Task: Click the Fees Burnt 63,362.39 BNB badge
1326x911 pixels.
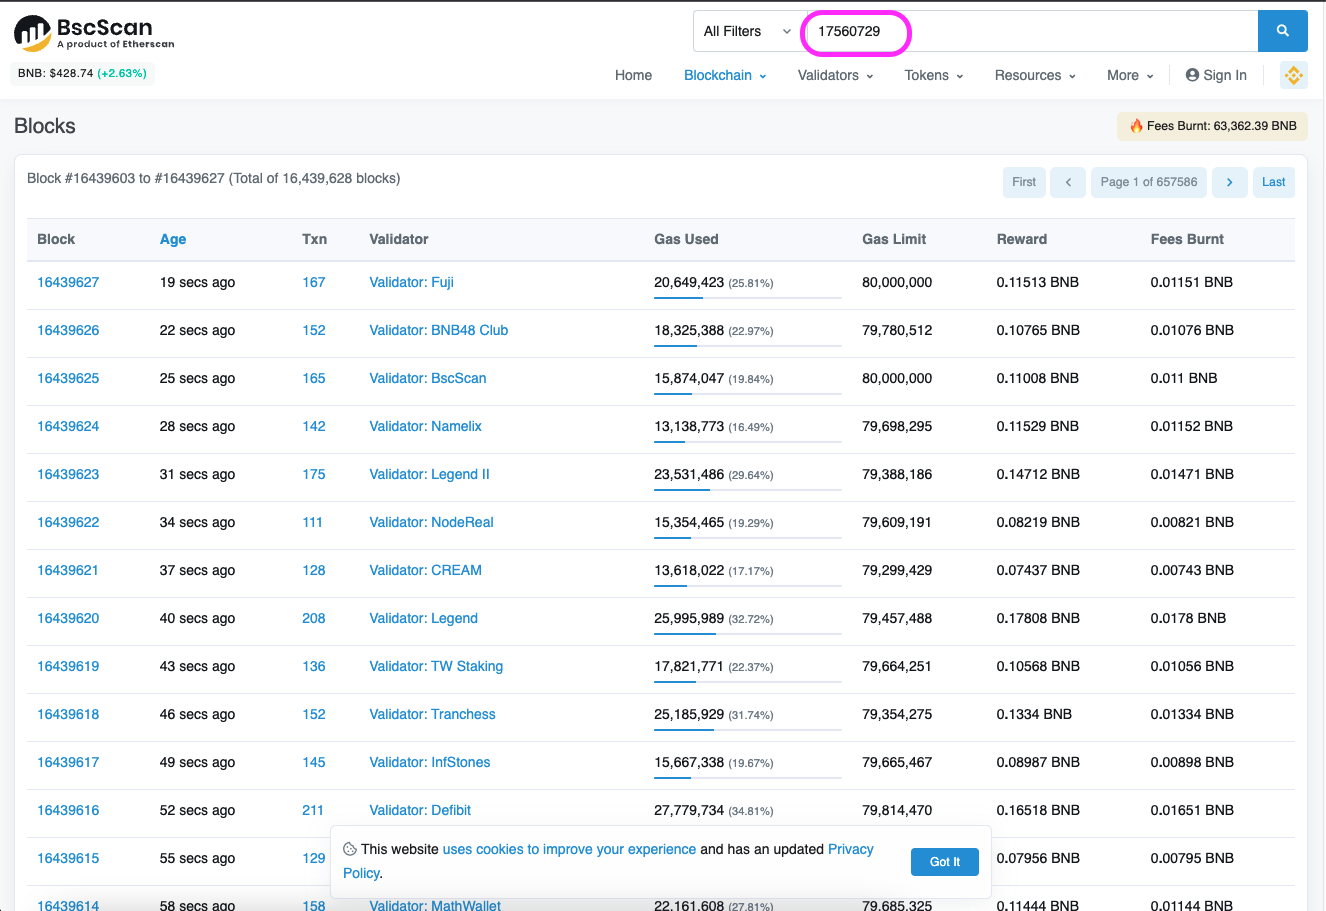Action: [1212, 126]
